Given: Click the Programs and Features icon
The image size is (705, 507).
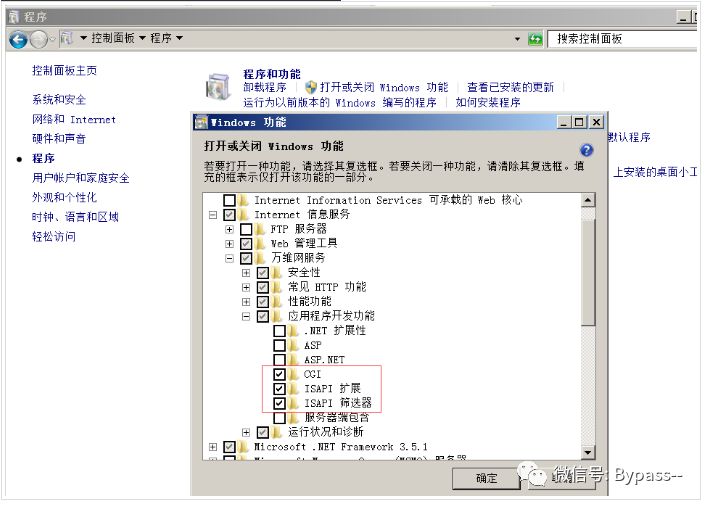Looking at the screenshot, I should pyautogui.click(x=219, y=86).
